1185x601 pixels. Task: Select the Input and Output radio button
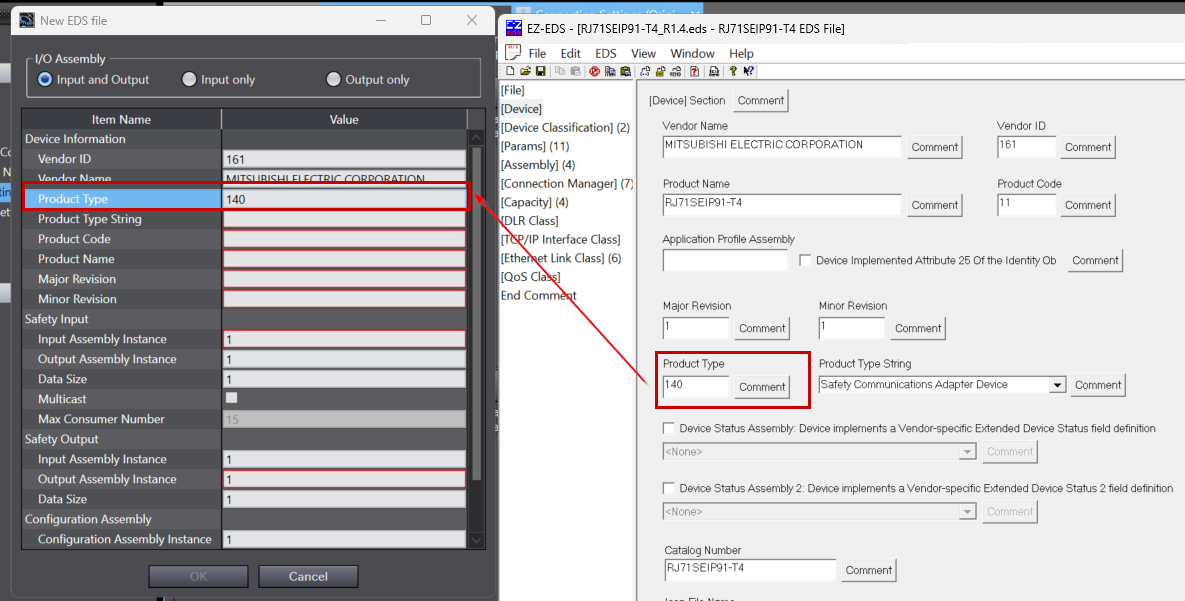45,79
